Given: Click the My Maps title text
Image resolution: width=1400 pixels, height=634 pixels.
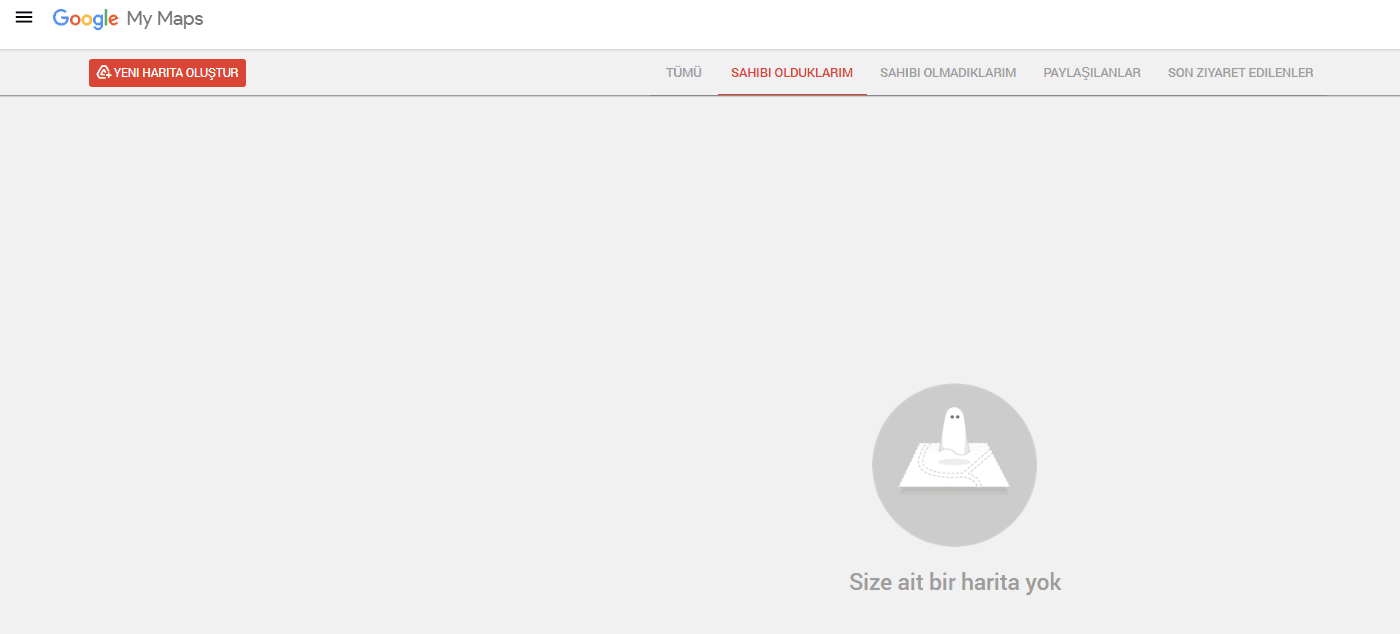Looking at the screenshot, I should pos(164,19).
